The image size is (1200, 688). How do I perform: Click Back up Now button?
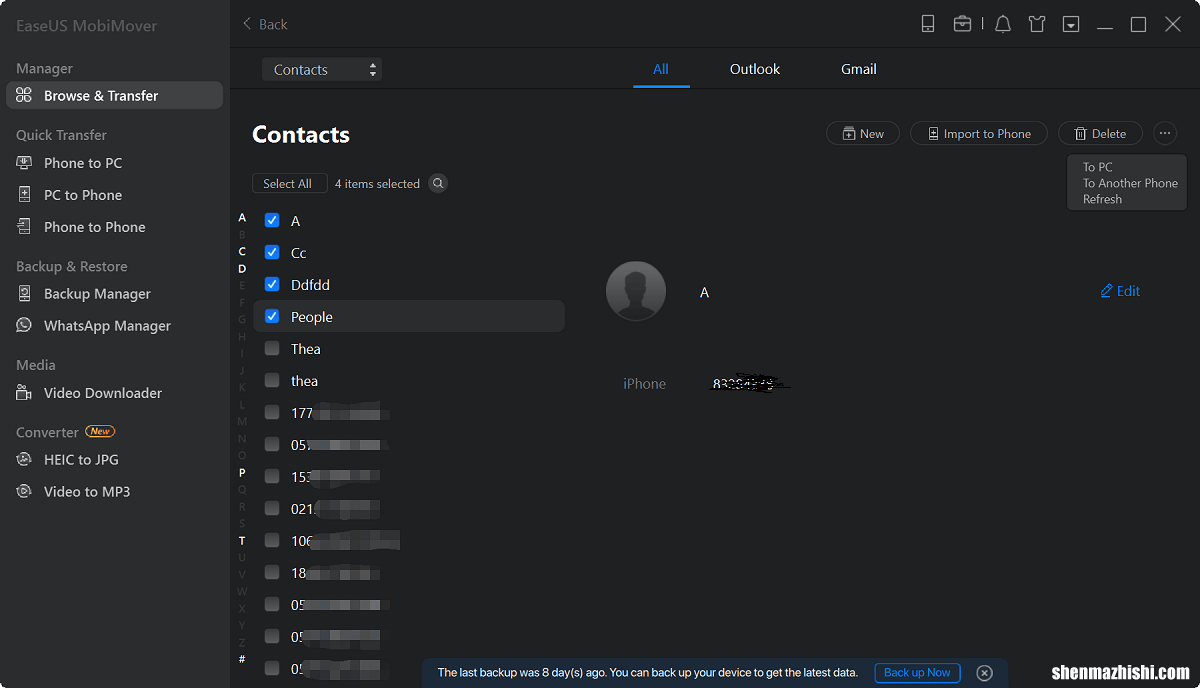pyautogui.click(x=917, y=673)
